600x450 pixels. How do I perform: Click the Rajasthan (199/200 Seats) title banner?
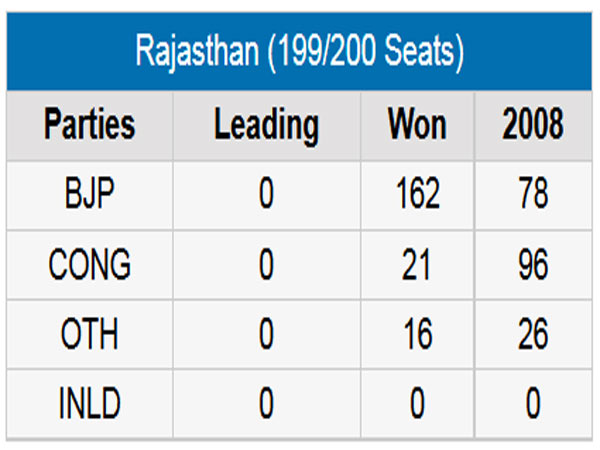[299, 51]
